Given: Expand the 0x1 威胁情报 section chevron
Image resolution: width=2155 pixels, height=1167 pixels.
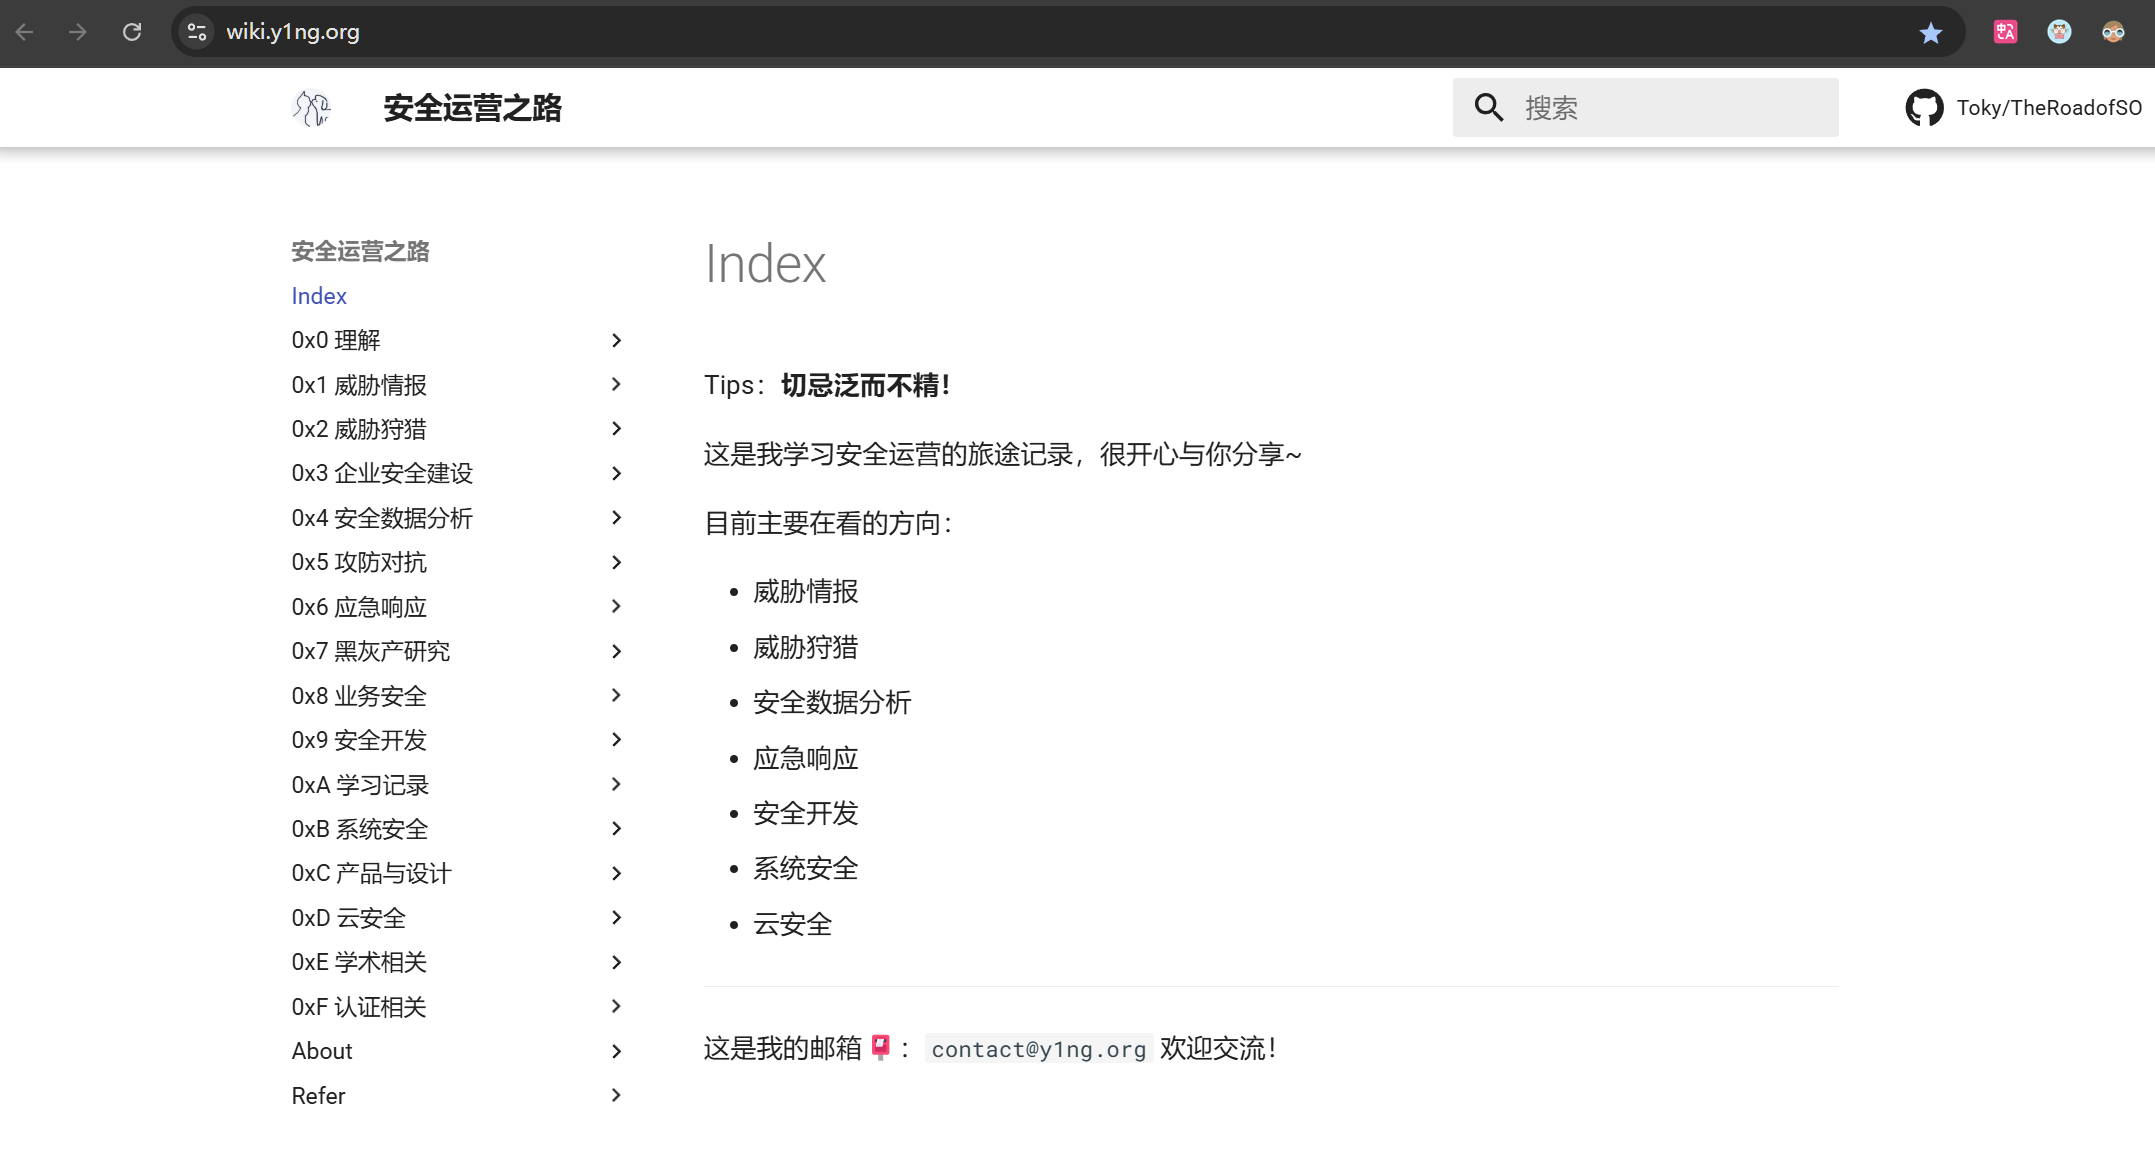Looking at the screenshot, I should [x=616, y=385].
